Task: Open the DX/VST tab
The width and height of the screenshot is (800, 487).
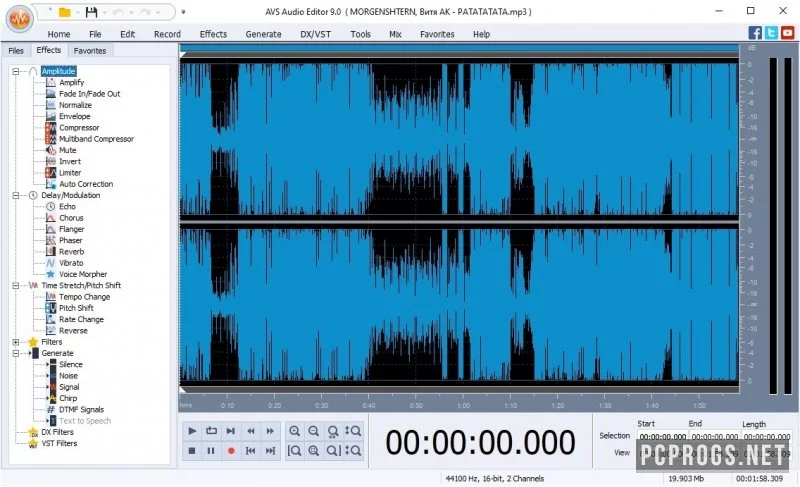Action: pyautogui.click(x=315, y=34)
